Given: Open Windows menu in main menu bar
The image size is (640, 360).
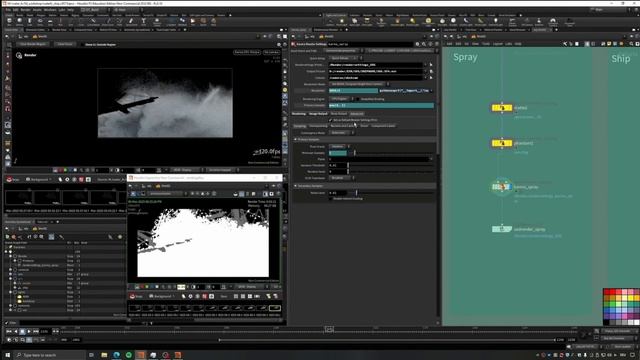Looking at the screenshot, I should [50, 9].
